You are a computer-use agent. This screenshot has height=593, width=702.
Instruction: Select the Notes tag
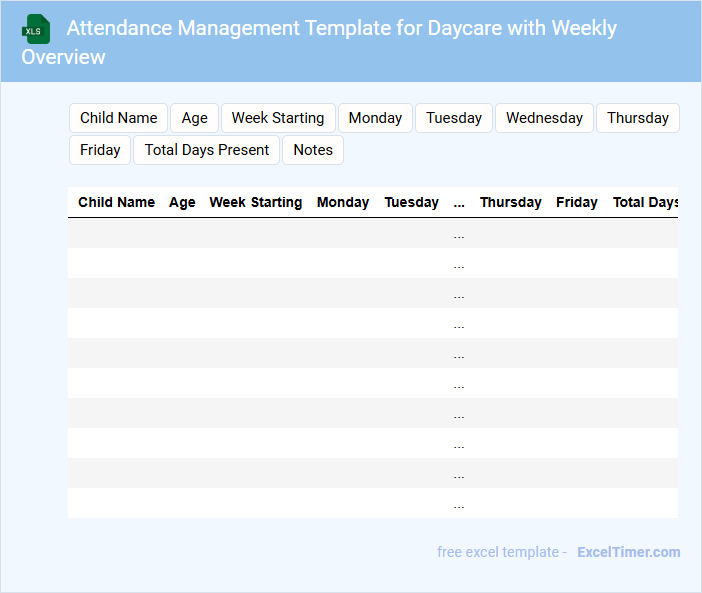pyautogui.click(x=313, y=150)
